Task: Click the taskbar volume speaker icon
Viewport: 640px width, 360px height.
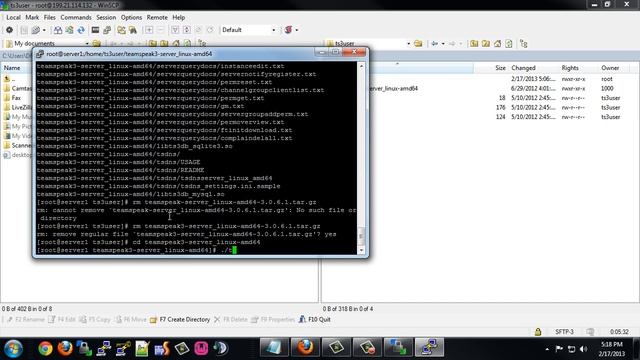Action: click(x=584, y=349)
